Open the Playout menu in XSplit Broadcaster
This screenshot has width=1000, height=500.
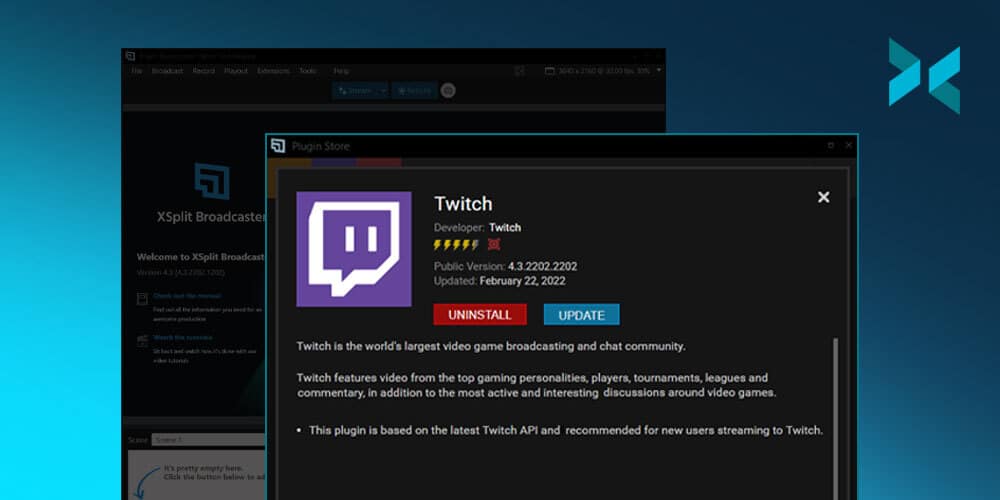(236, 71)
